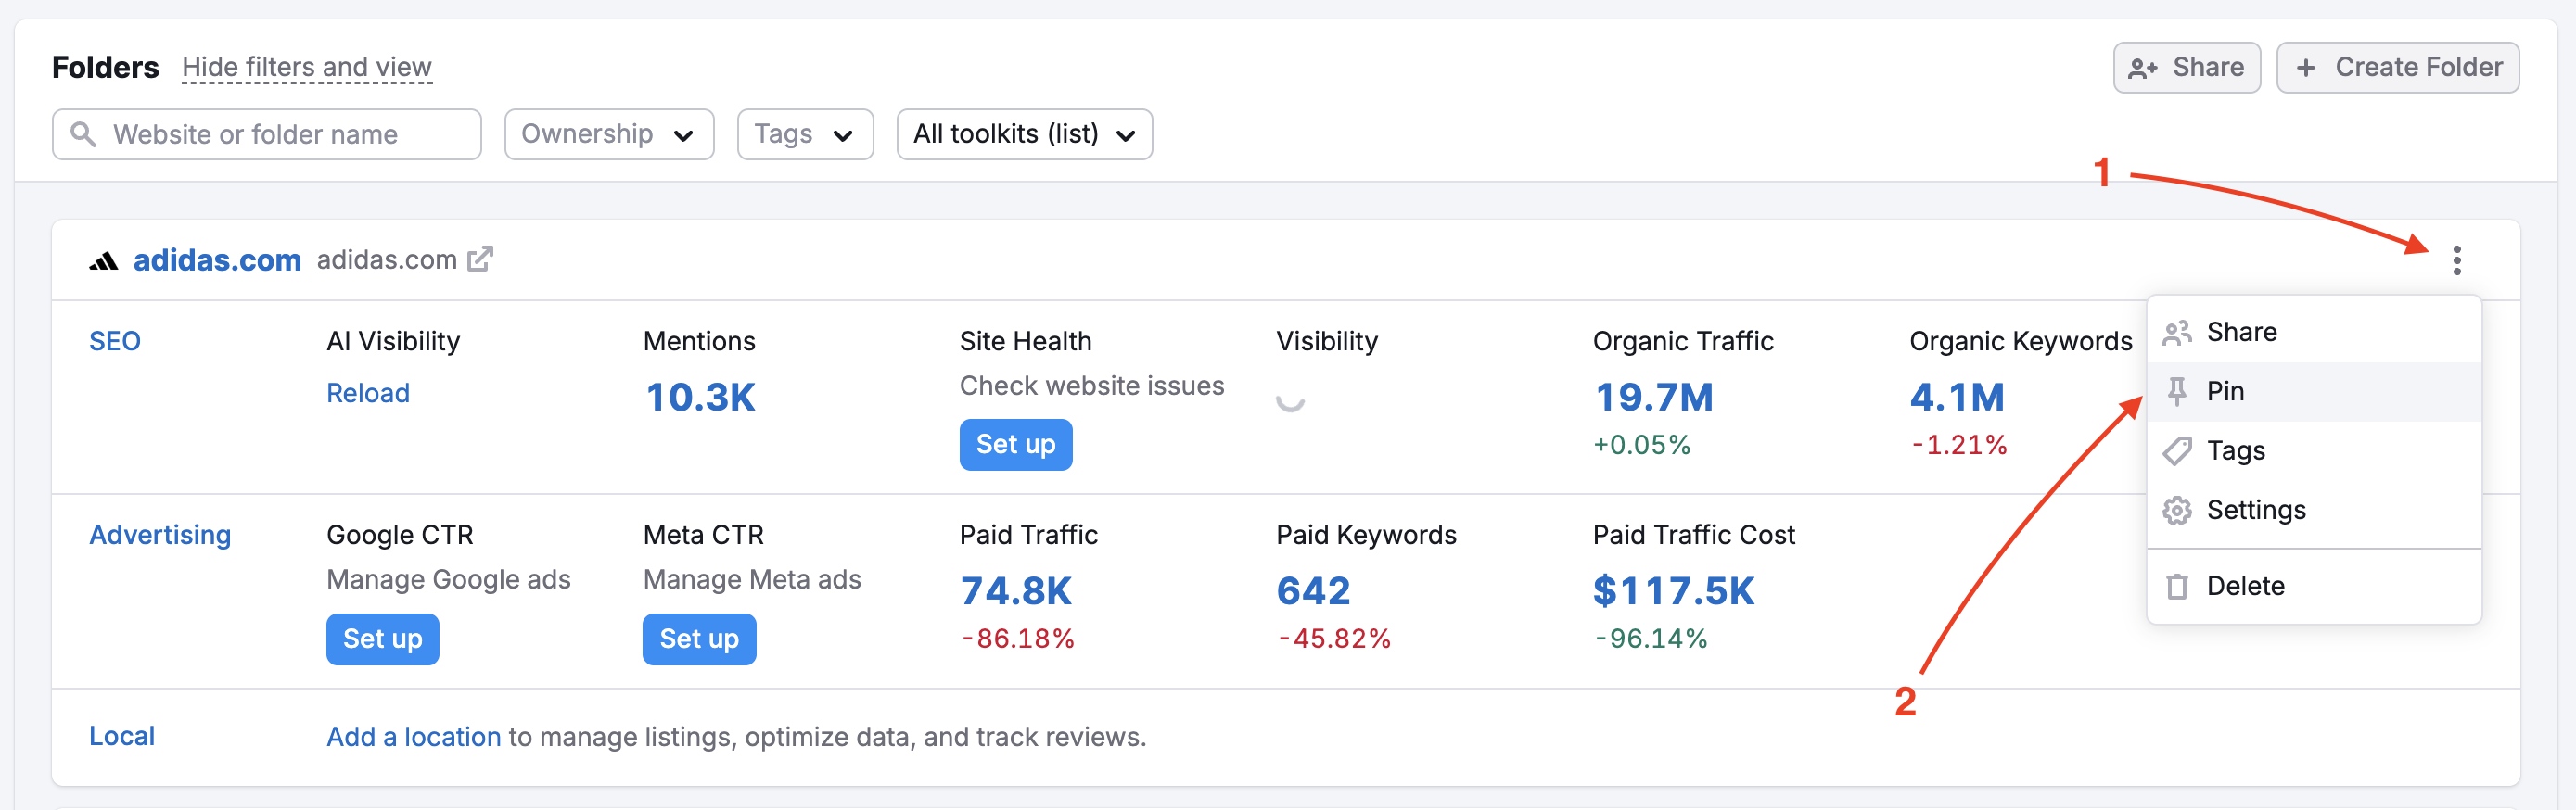Click the magnifier icon in the search box

click(84, 134)
